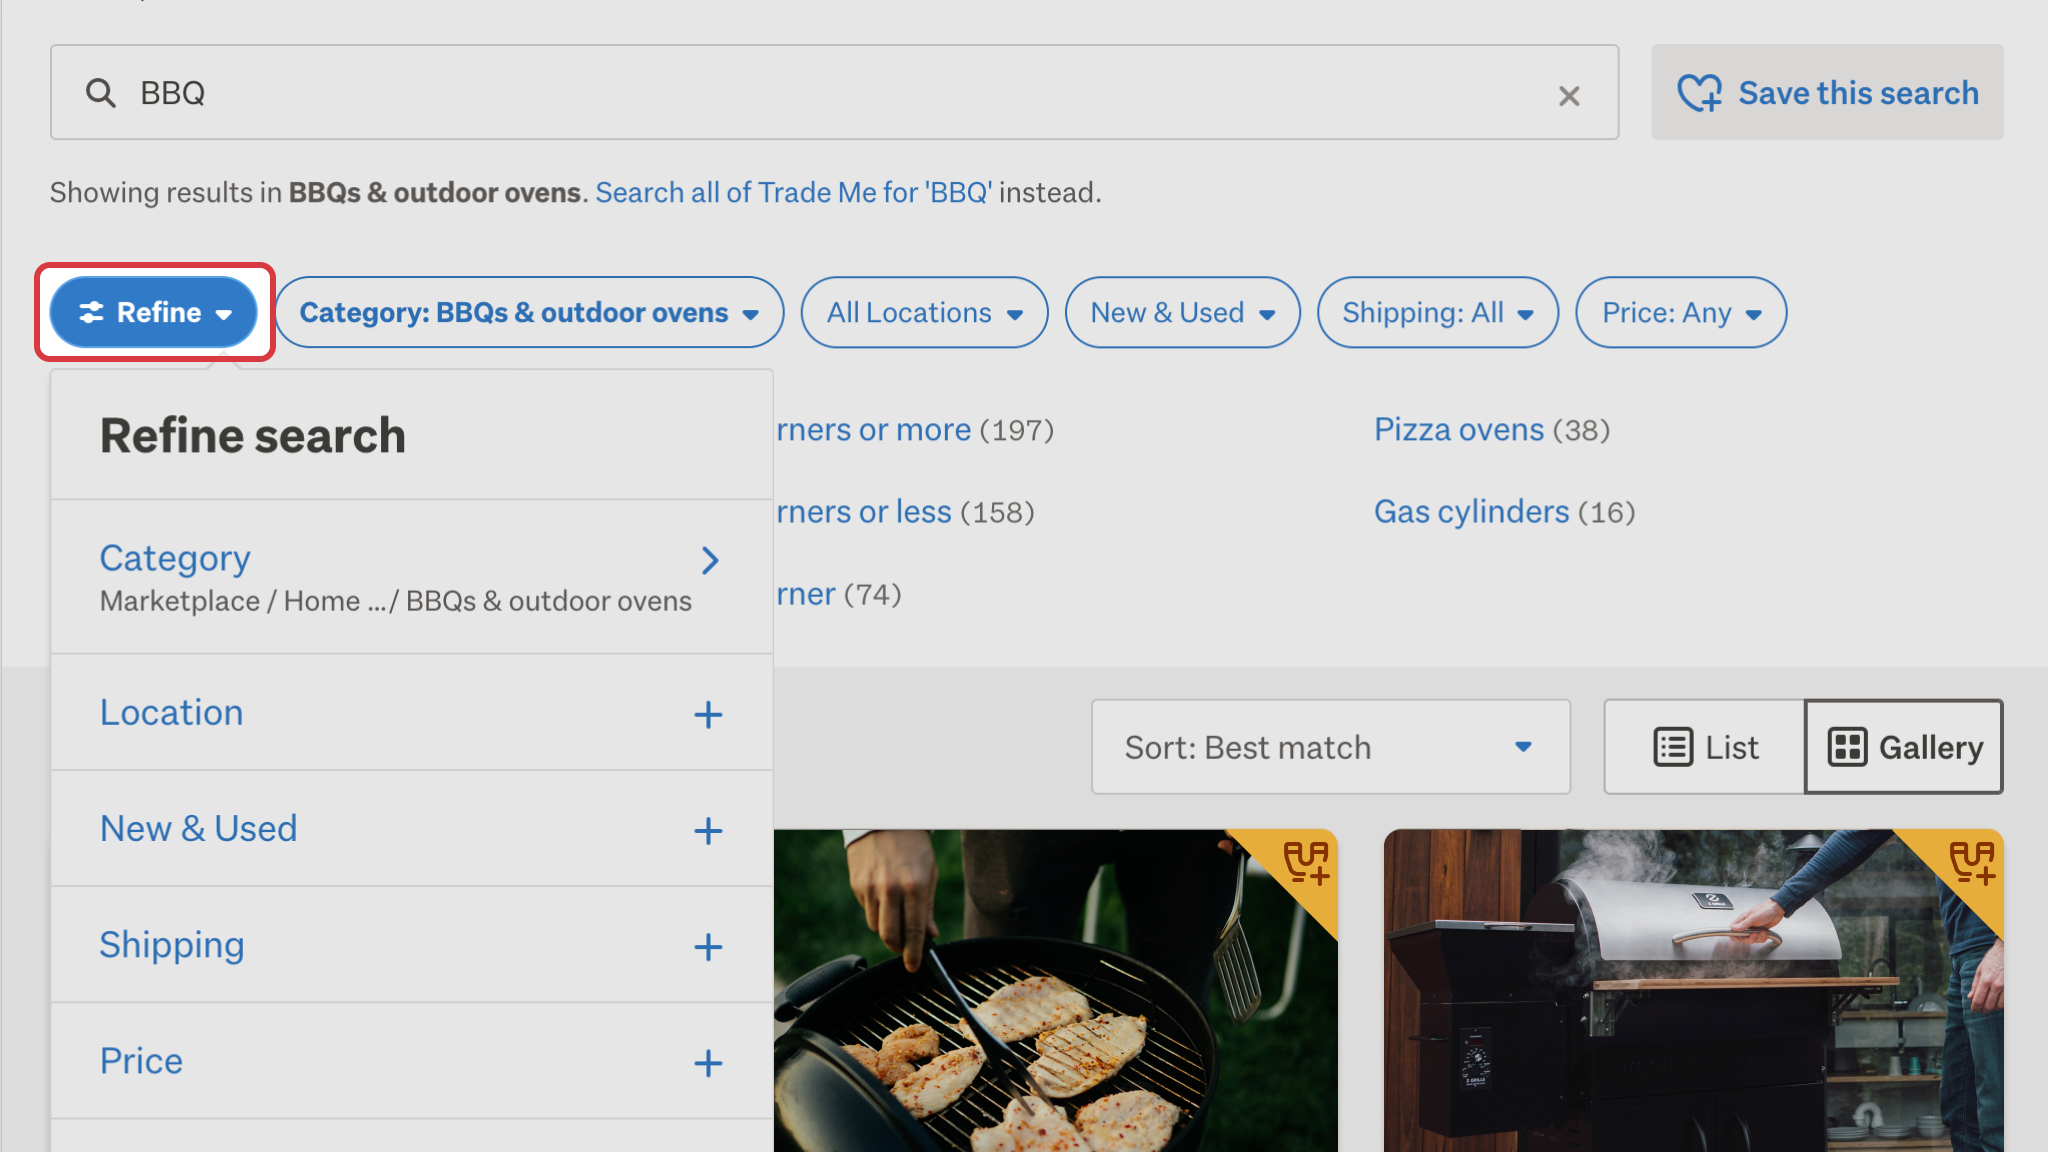This screenshot has width=2048, height=1152.
Task: Open the Price: Any dropdown
Action: point(1680,312)
